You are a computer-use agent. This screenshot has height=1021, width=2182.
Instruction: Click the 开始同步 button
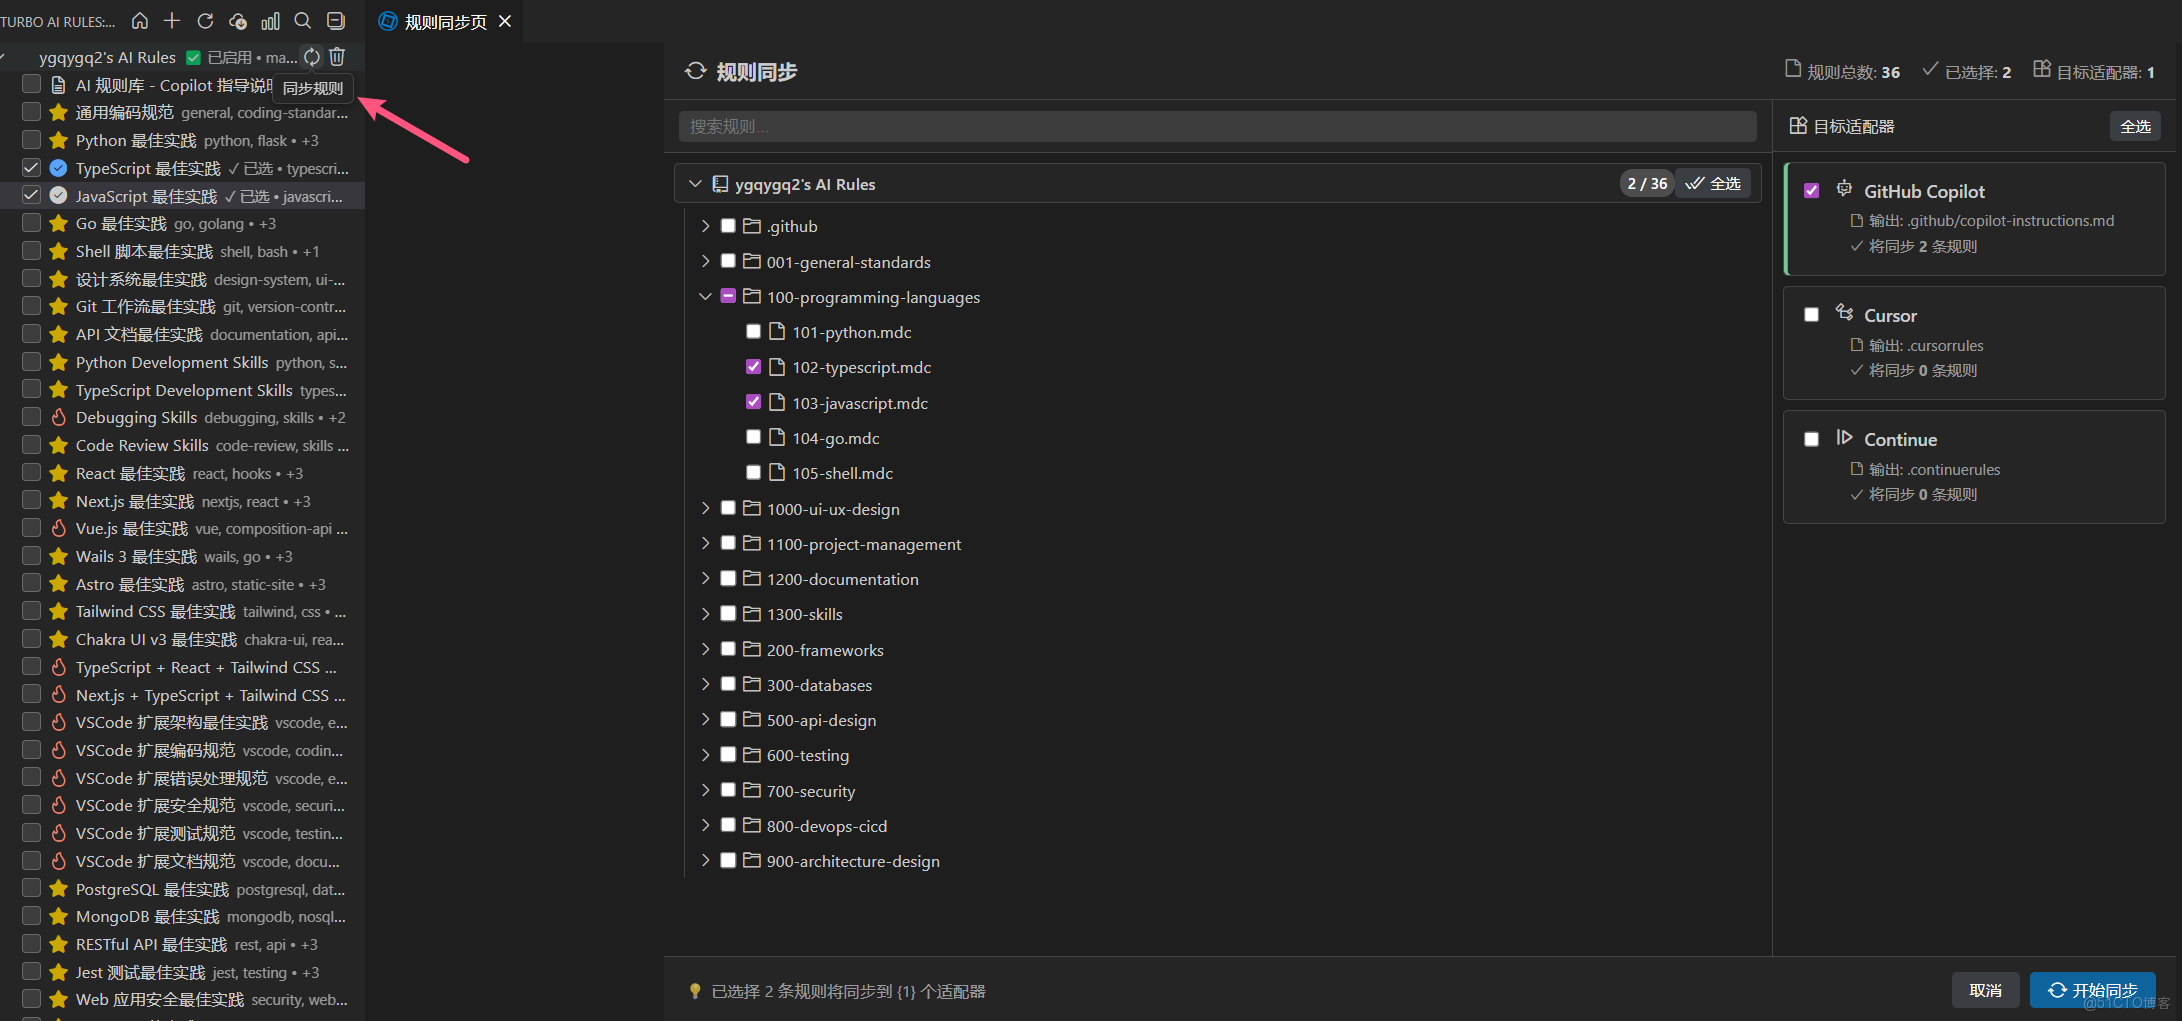click(x=2092, y=990)
